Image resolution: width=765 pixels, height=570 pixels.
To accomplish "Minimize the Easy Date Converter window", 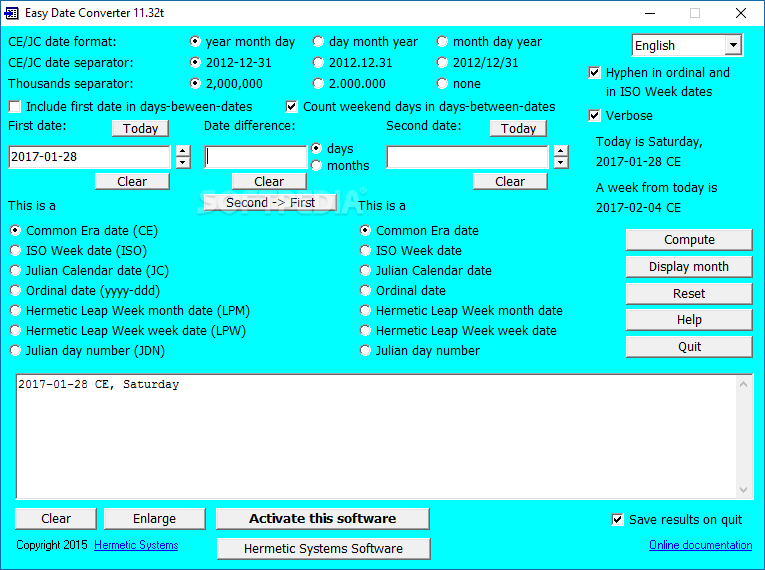I will click(650, 13).
